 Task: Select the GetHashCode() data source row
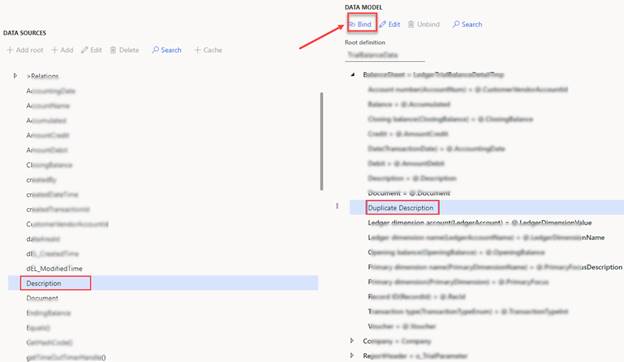[x=49, y=343]
